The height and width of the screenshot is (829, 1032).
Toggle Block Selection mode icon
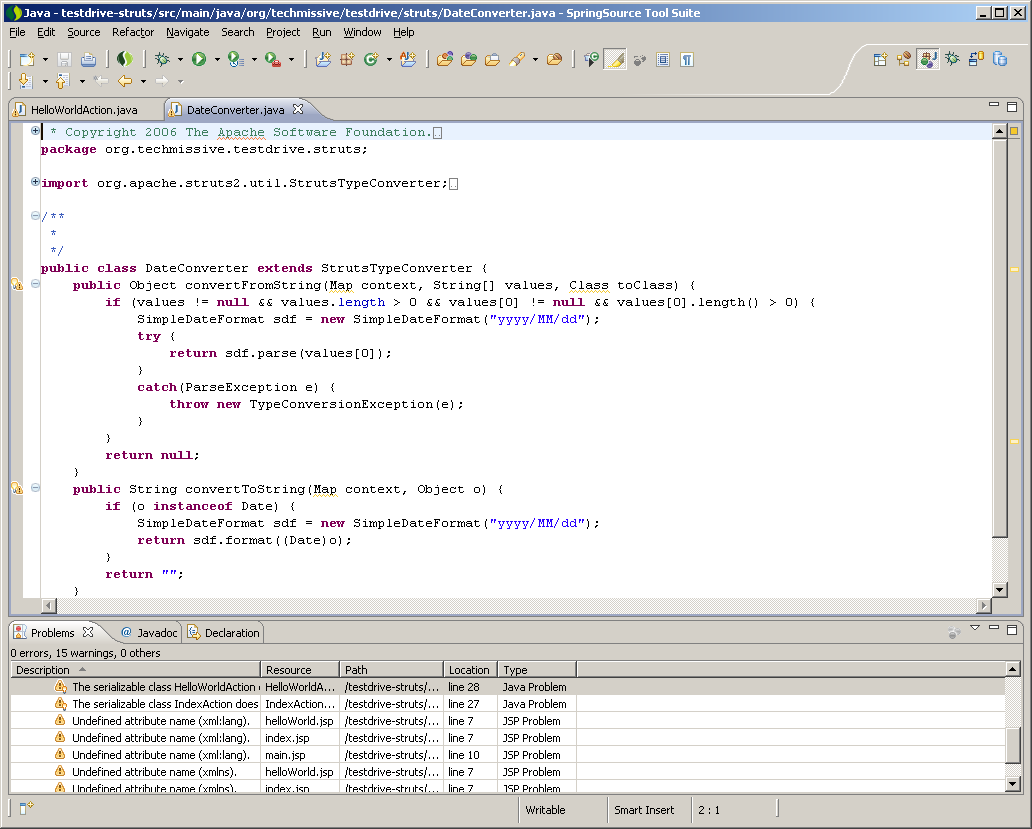(663, 60)
